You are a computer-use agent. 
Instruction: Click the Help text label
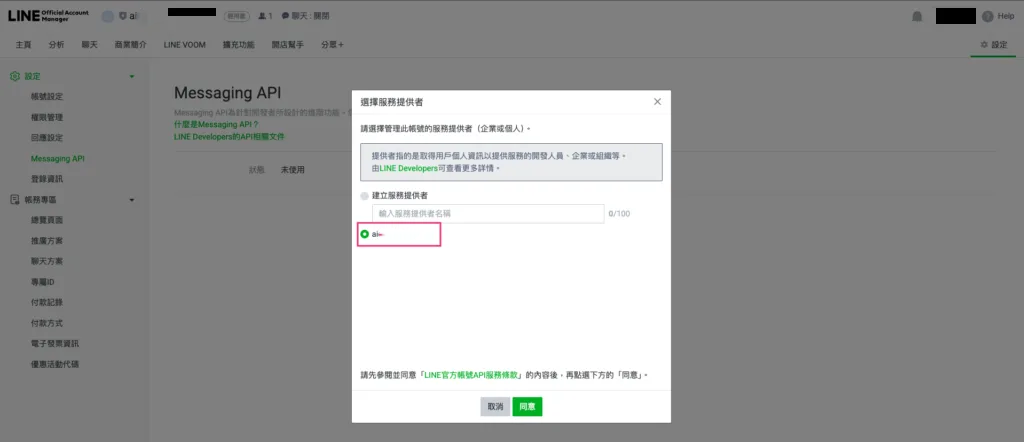click(x=1006, y=16)
